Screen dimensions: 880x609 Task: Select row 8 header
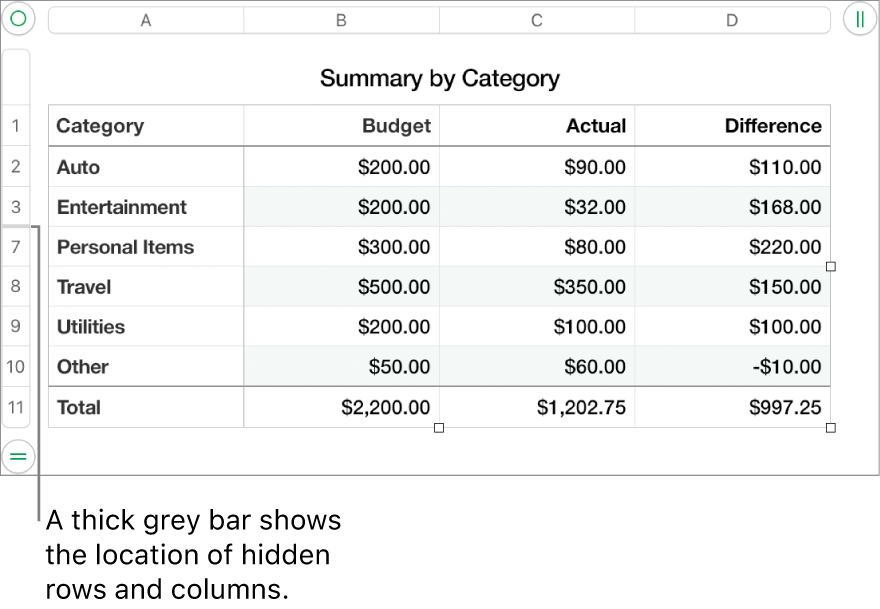click(x=16, y=286)
